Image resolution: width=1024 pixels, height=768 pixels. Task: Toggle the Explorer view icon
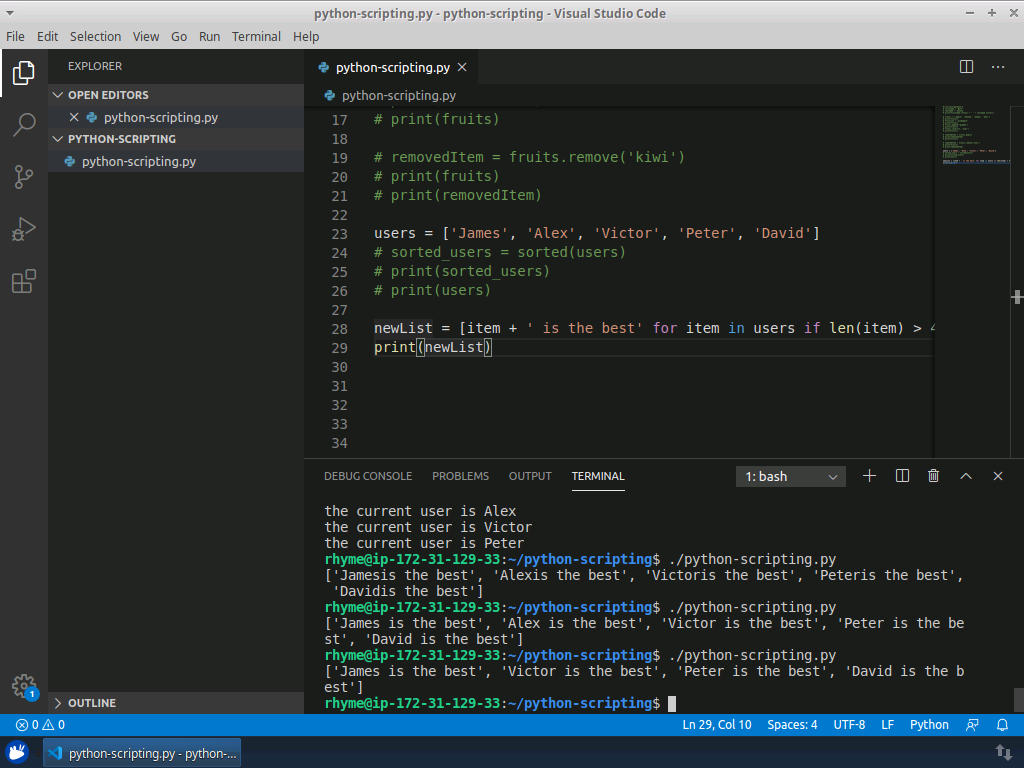[24, 73]
